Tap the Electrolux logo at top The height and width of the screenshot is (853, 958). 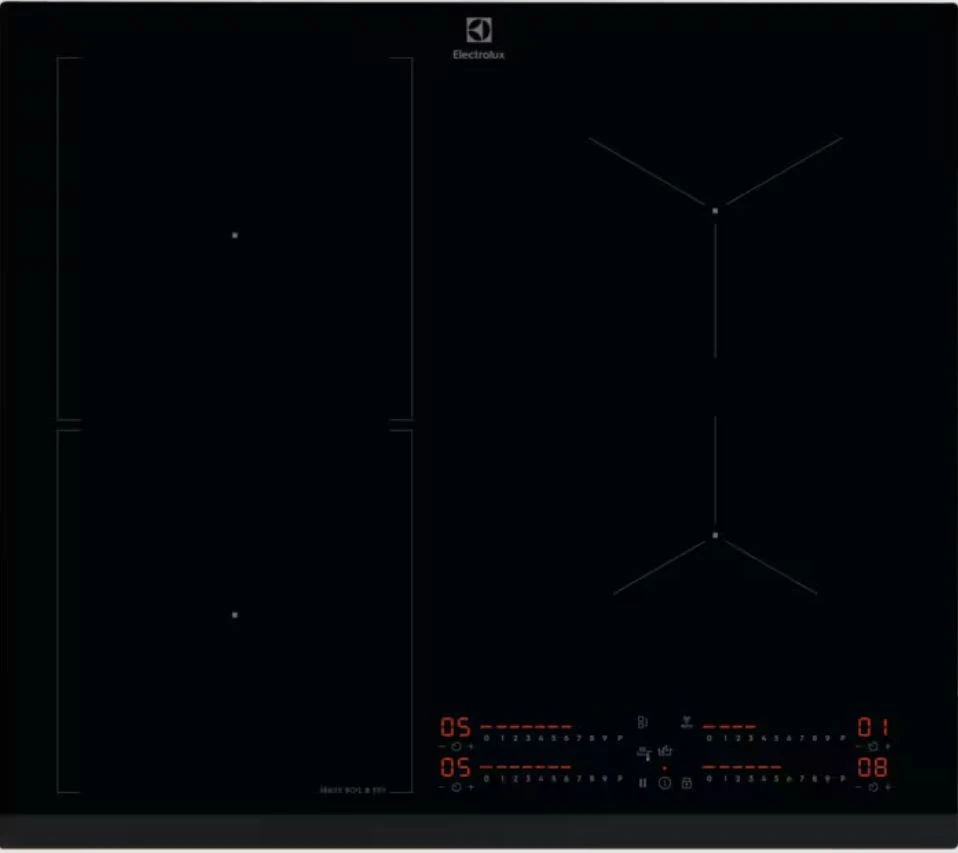click(479, 38)
